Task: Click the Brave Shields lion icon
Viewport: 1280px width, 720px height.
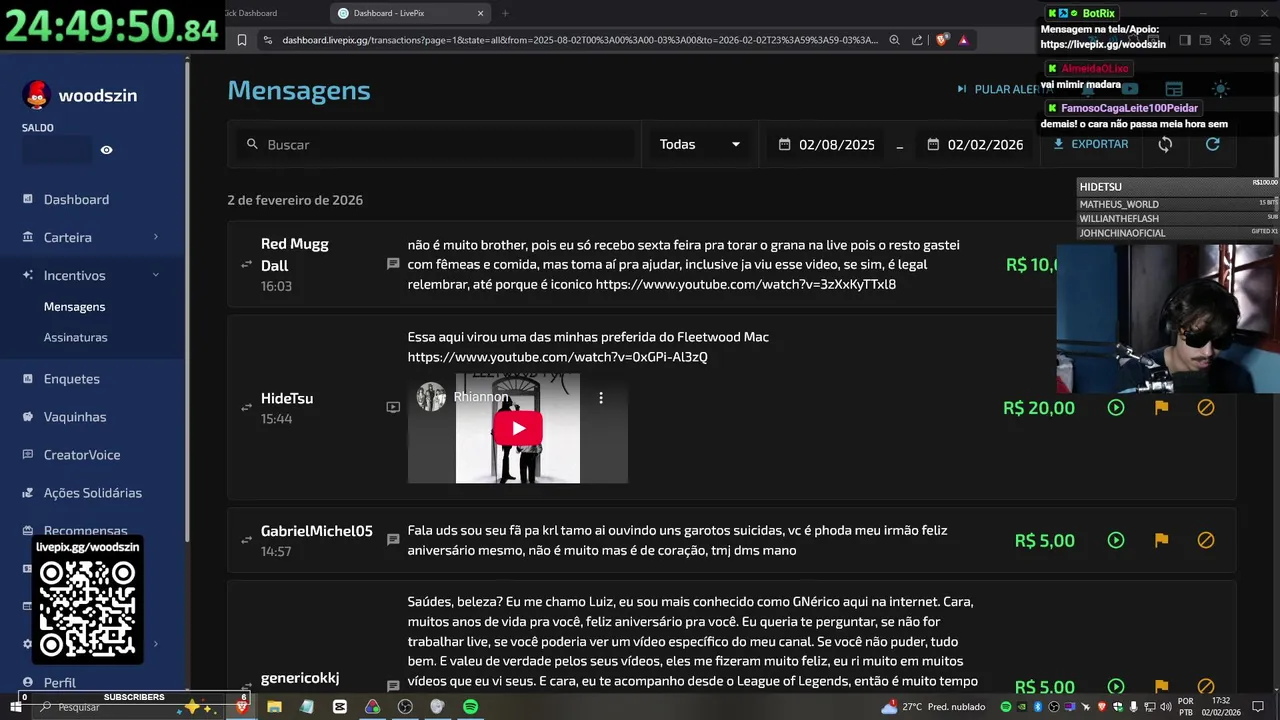Action: pos(941,40)
